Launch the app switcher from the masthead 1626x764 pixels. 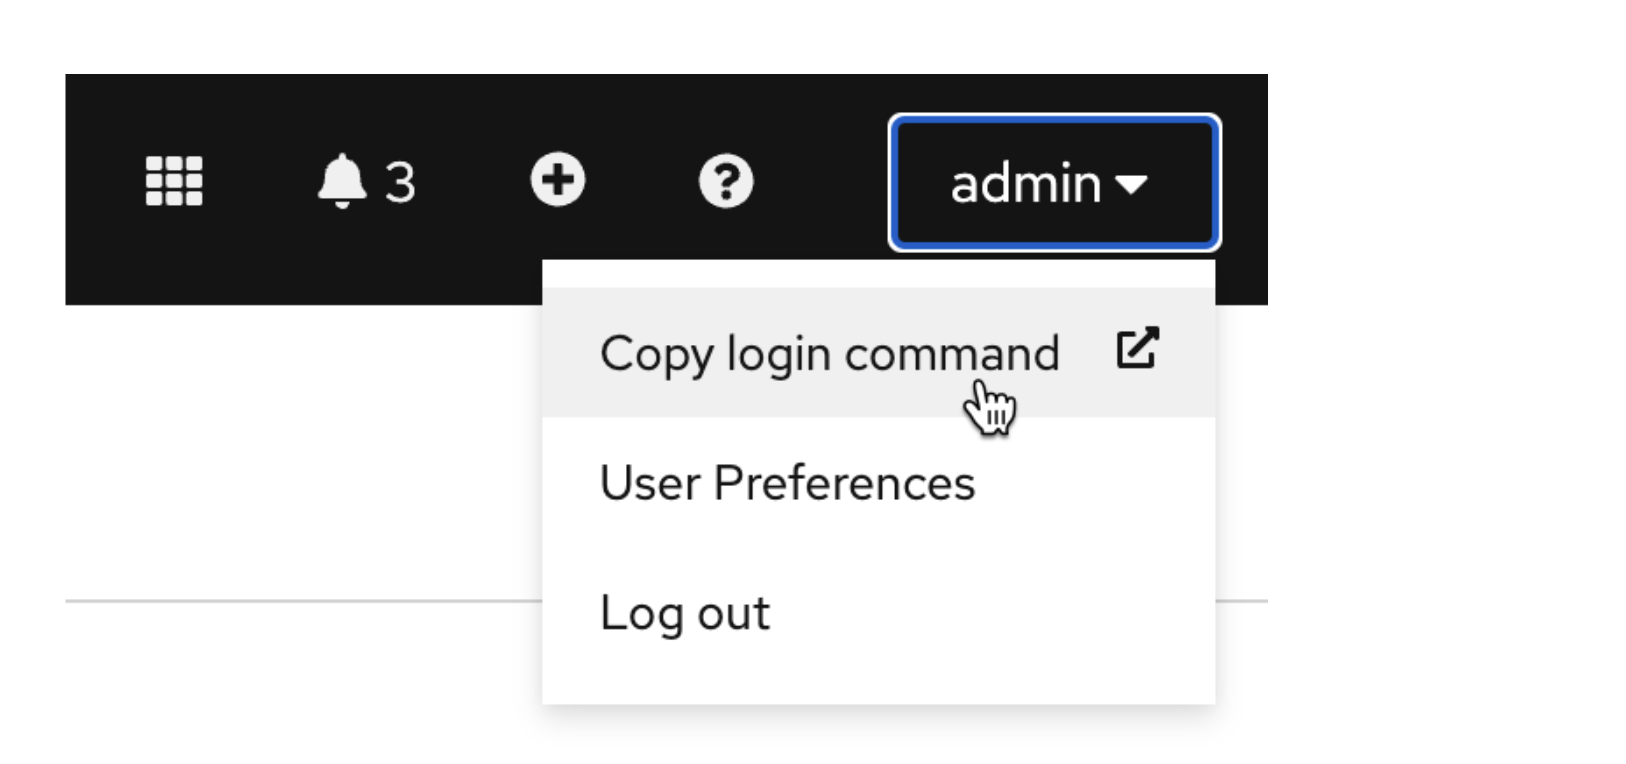coord(174,181)
